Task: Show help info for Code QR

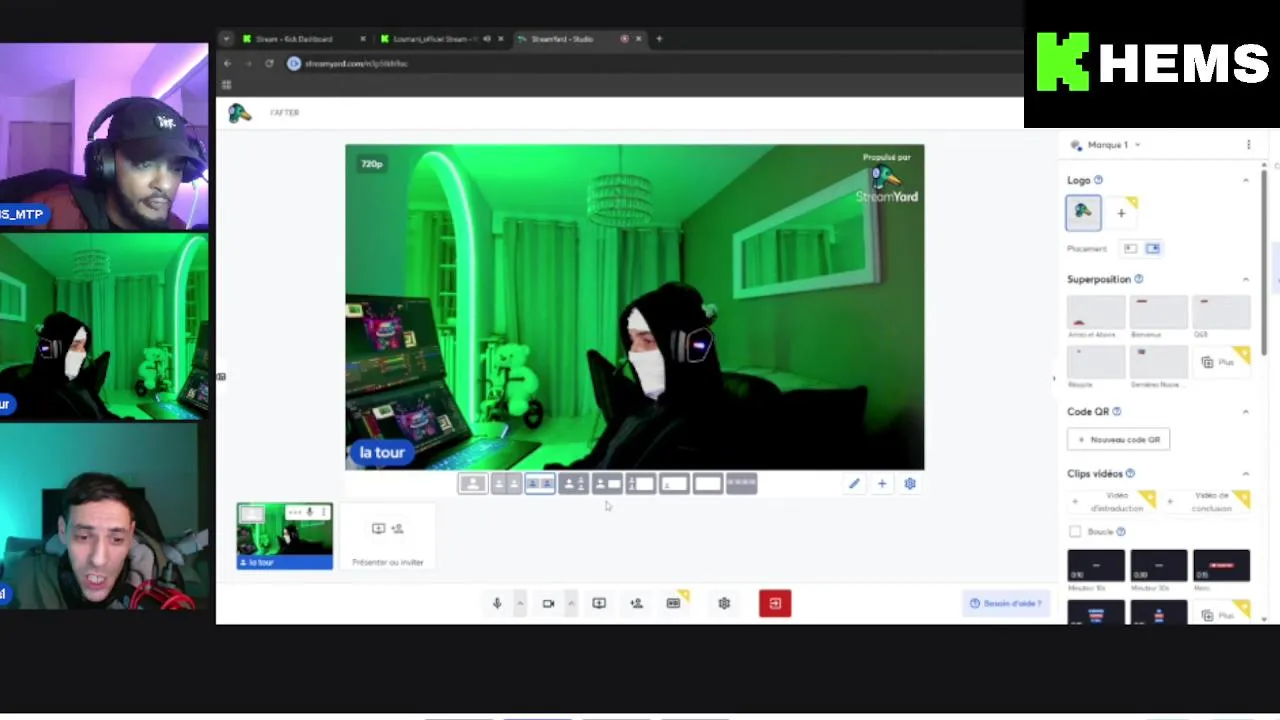Action: pyautogui.click(x=1117, y=411)
